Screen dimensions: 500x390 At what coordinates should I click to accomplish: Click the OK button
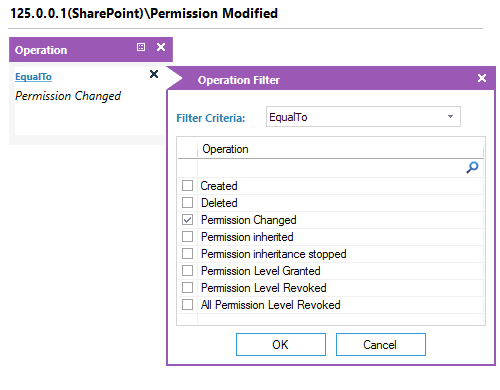click(x=281, y=344)
